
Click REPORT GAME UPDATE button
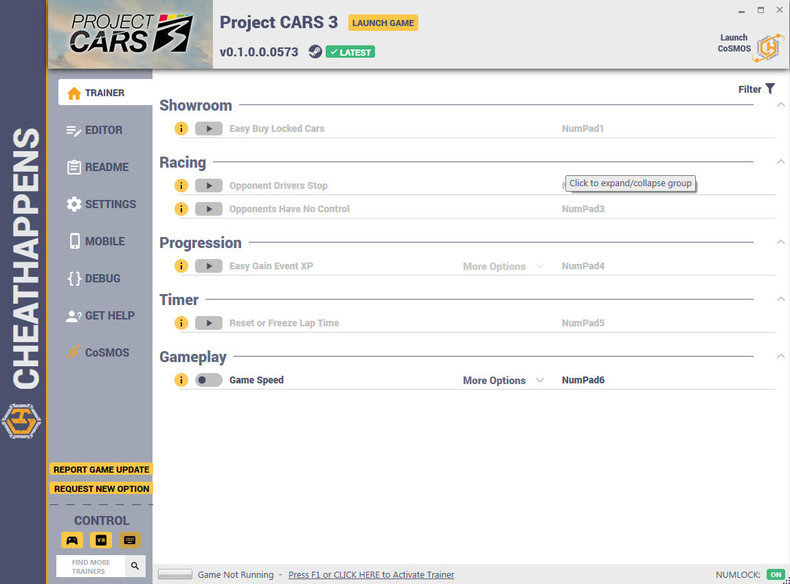click(x=101, y=469)
